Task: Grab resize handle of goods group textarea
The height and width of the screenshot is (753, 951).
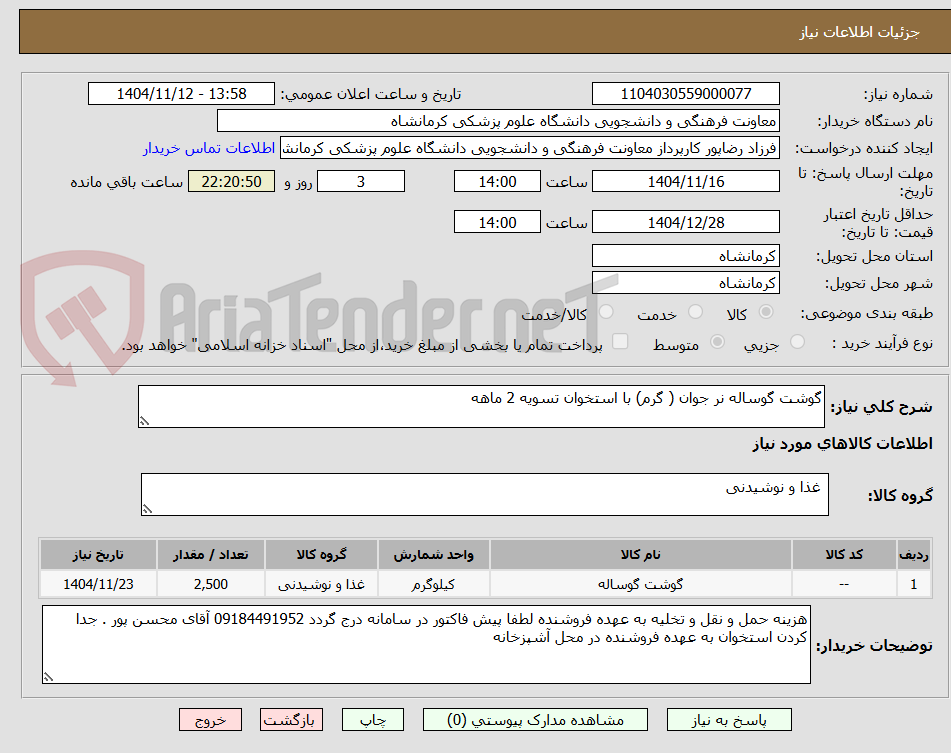Action: pyautogui.click(x=147, y=509)
